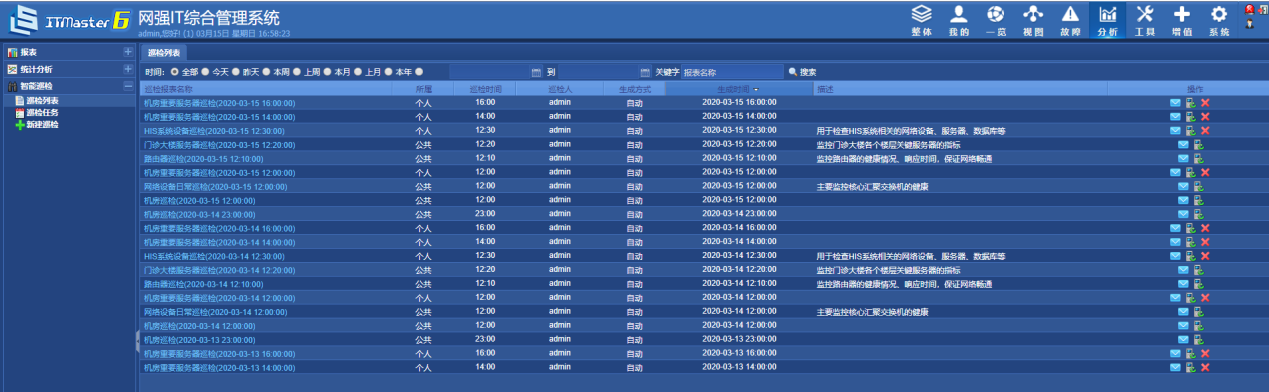Collapse the 智能巡检 sidebar section
This screenshot has width=1269, height=392.
127,86
